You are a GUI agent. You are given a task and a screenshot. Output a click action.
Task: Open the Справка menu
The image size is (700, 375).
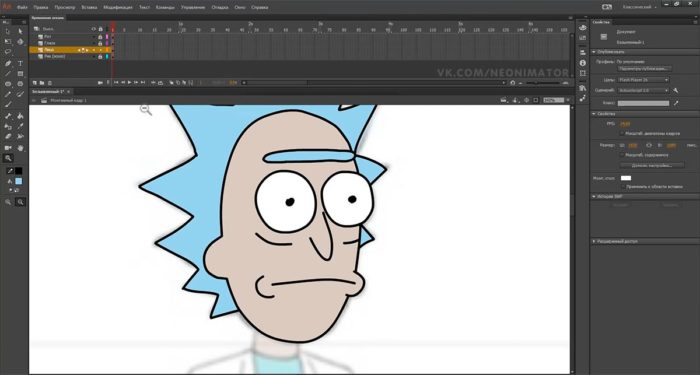point(260,8)
